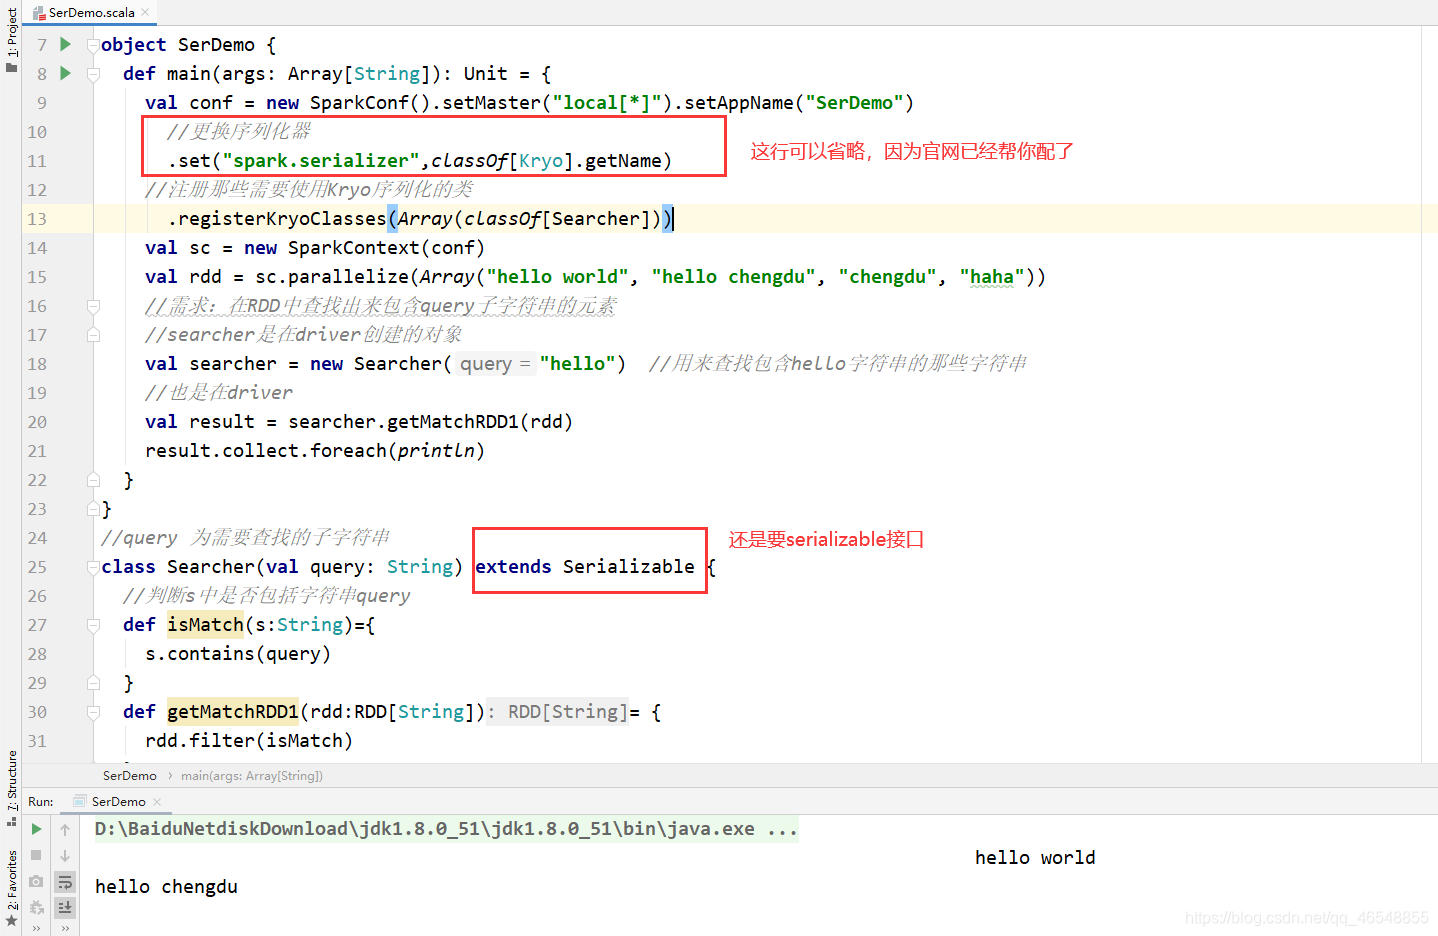The height and width of the screenshot is (936, 1438).
Task: Click the Project folder icon in left strip
Action: 12,67
